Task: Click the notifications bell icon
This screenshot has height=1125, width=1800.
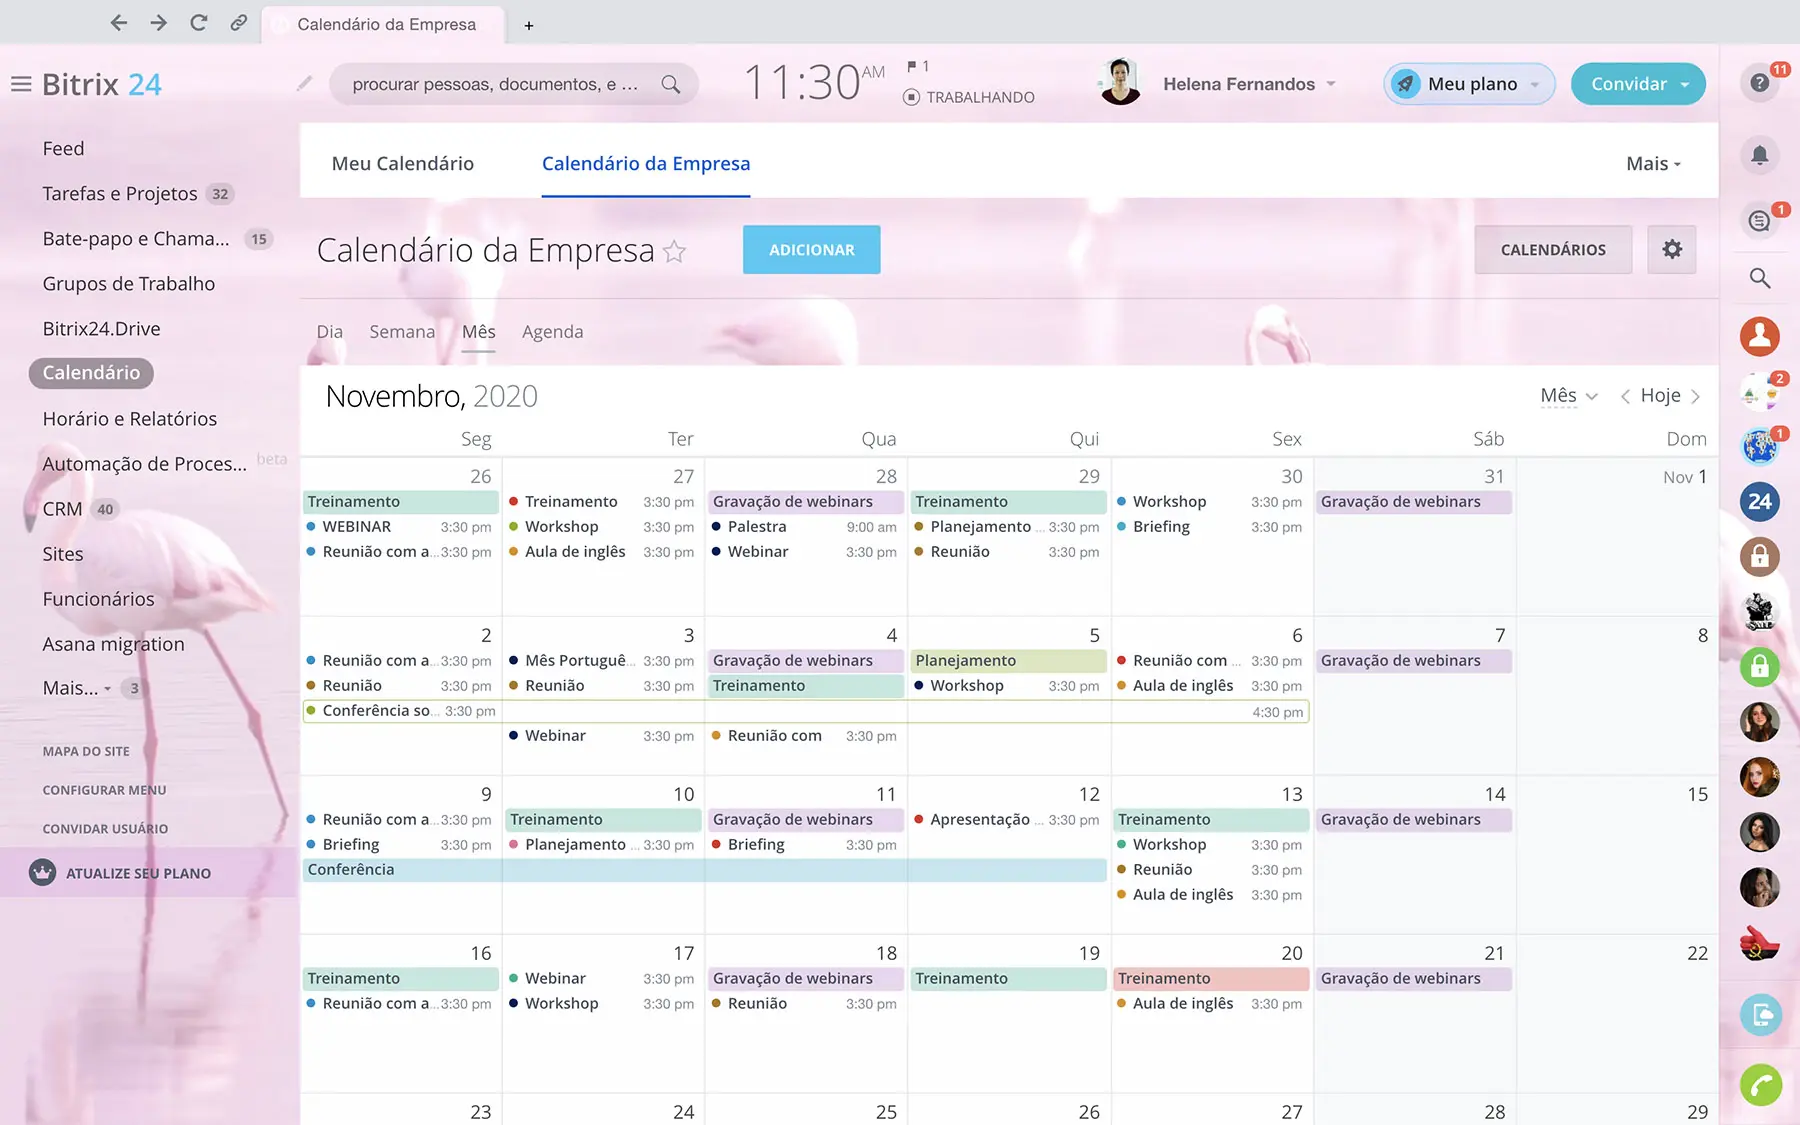Action: pyautogui.click(x=1759, y=155)
